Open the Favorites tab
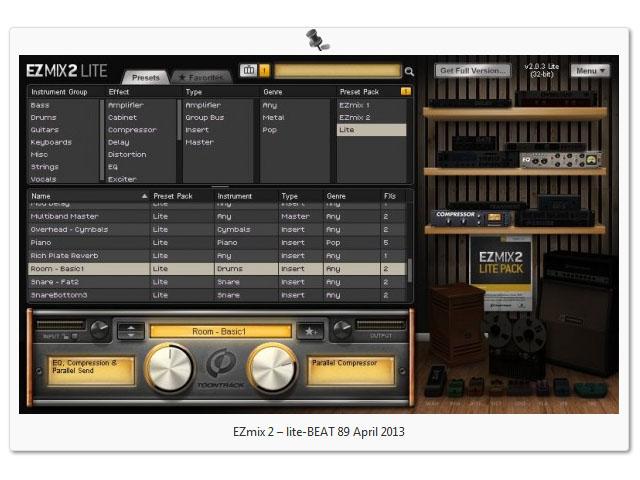Viewport: 640px width, 480px height. [x=199, y=76]
